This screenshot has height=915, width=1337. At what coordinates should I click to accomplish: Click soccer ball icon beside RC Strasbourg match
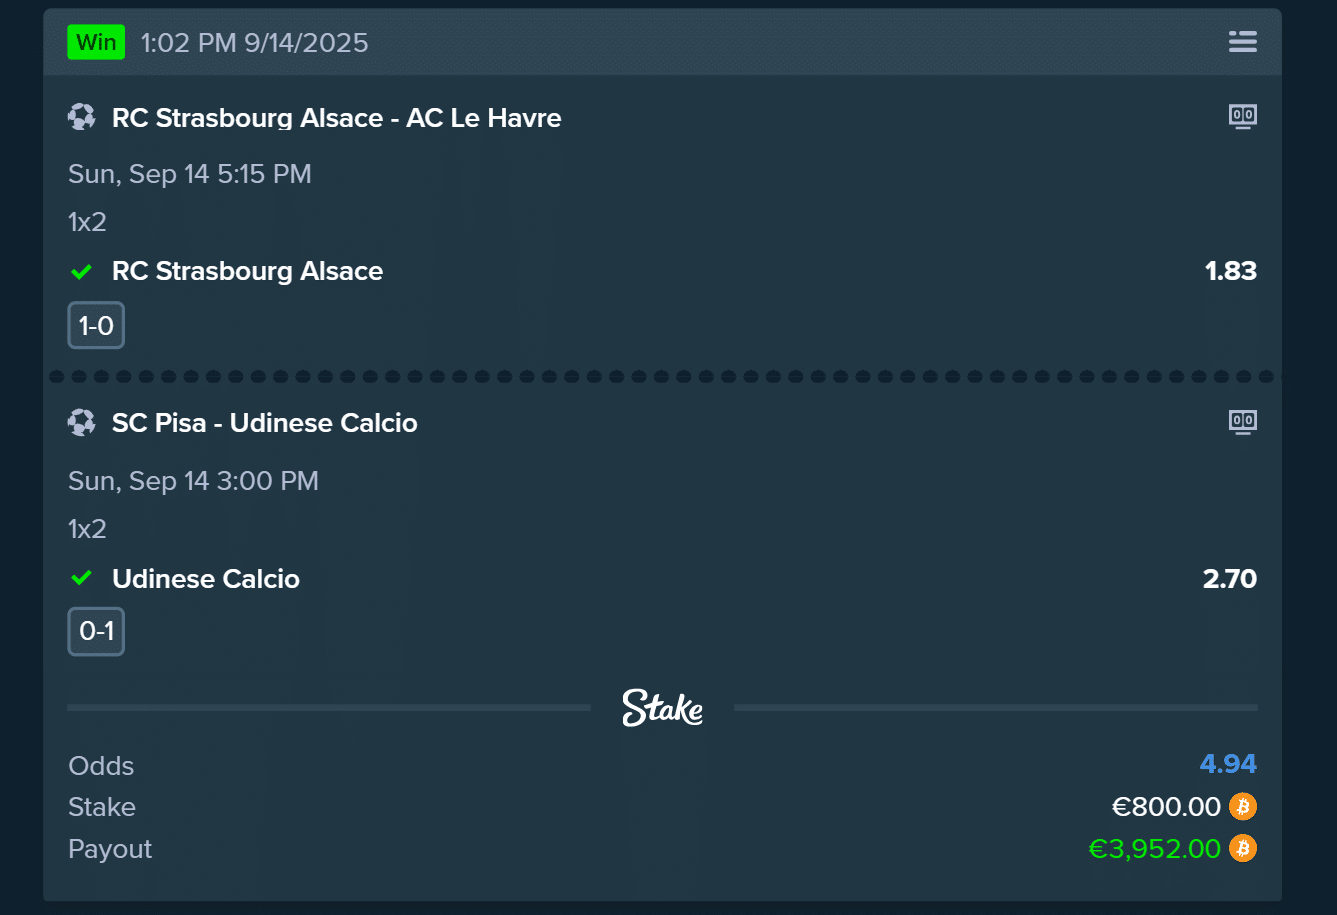(82, 118)
